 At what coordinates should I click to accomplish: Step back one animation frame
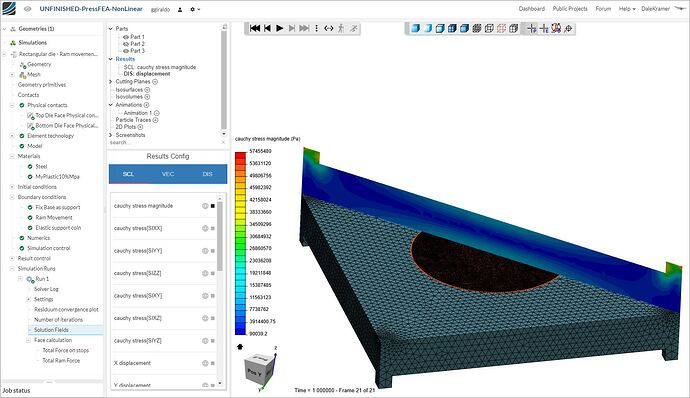[x=267, y=28]
